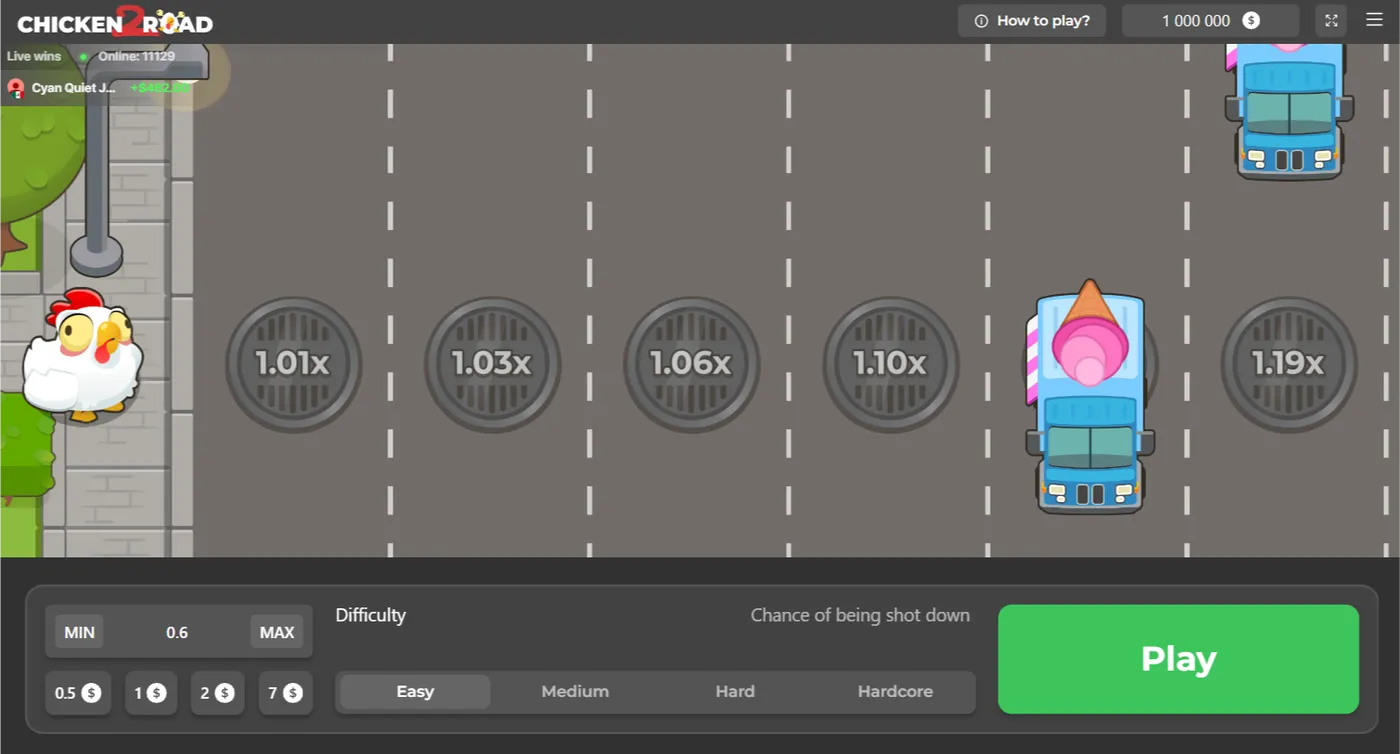Click the 1.01x manhole multiplier
The height and width of the screenshot is (754, 1400).
click(292, 364)
